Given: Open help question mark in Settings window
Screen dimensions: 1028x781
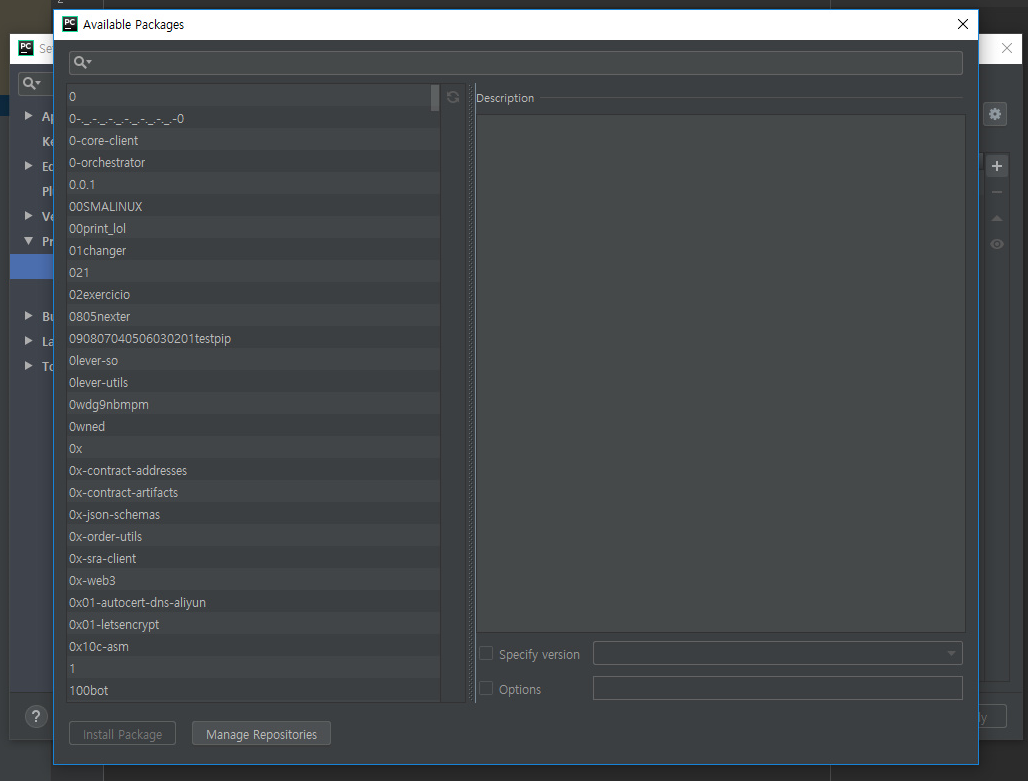Looking at the screenshot, I should (36, 716).
